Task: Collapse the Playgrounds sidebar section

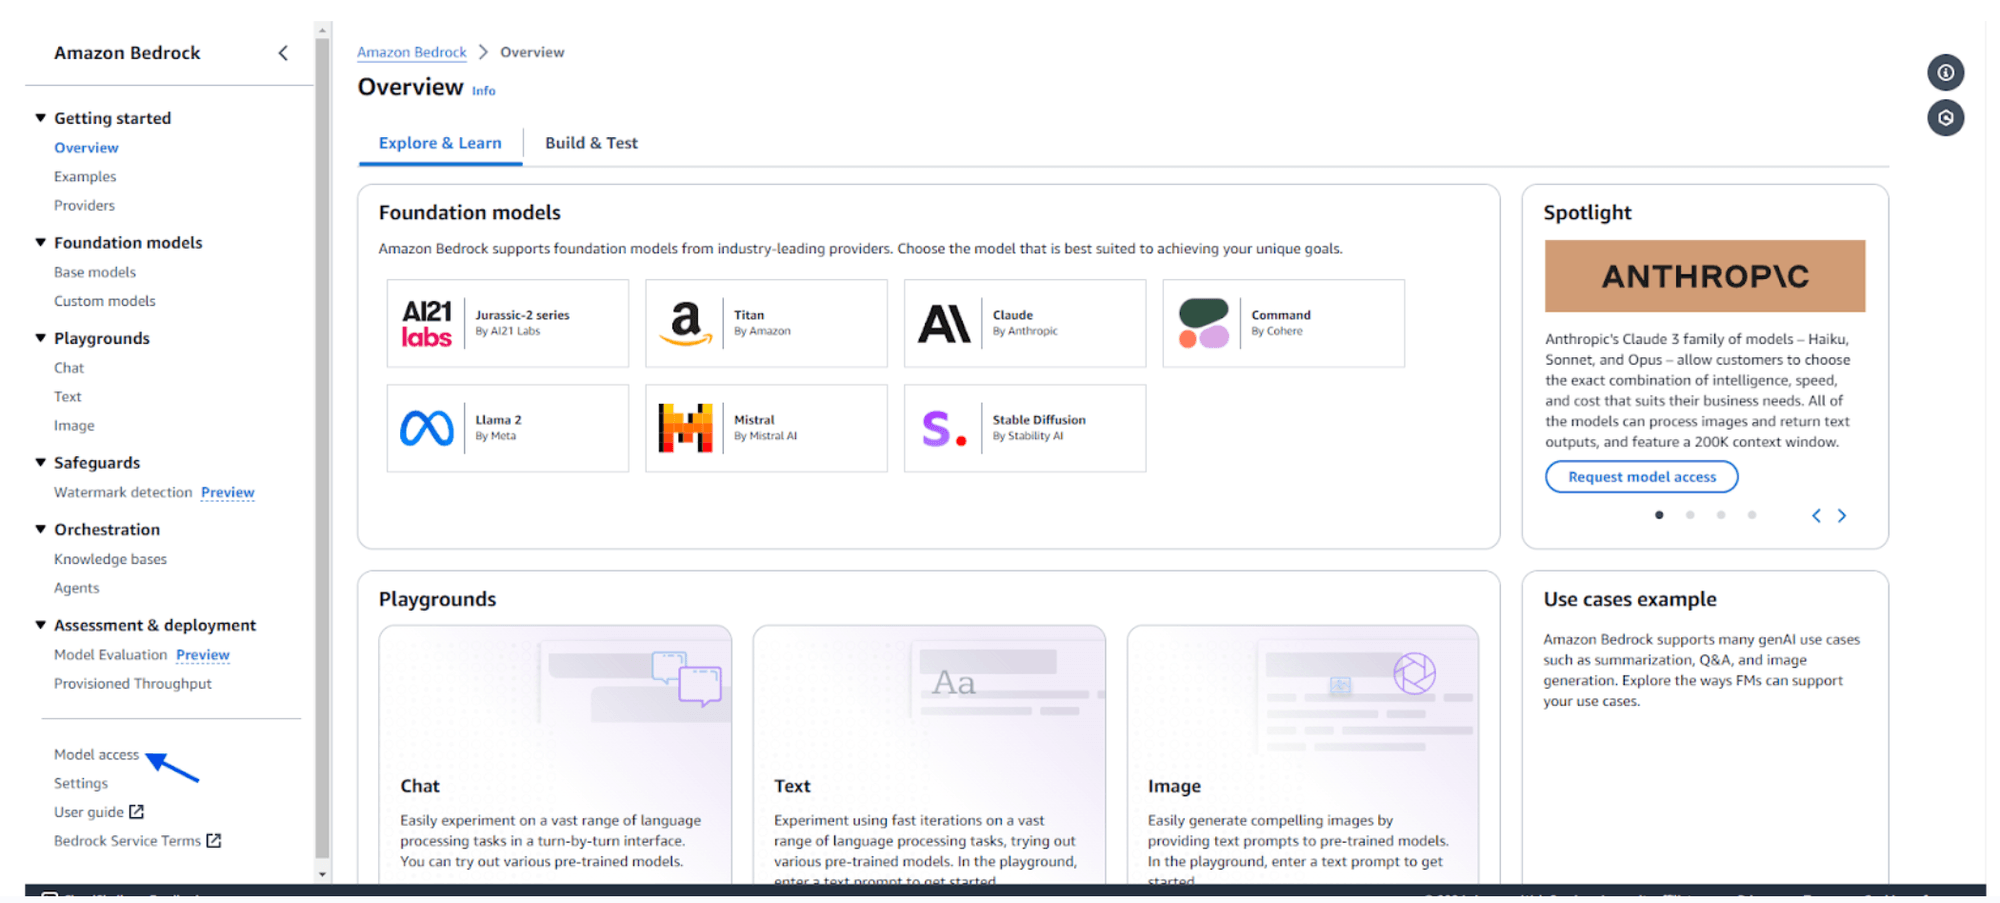Action: coord(41,338)
